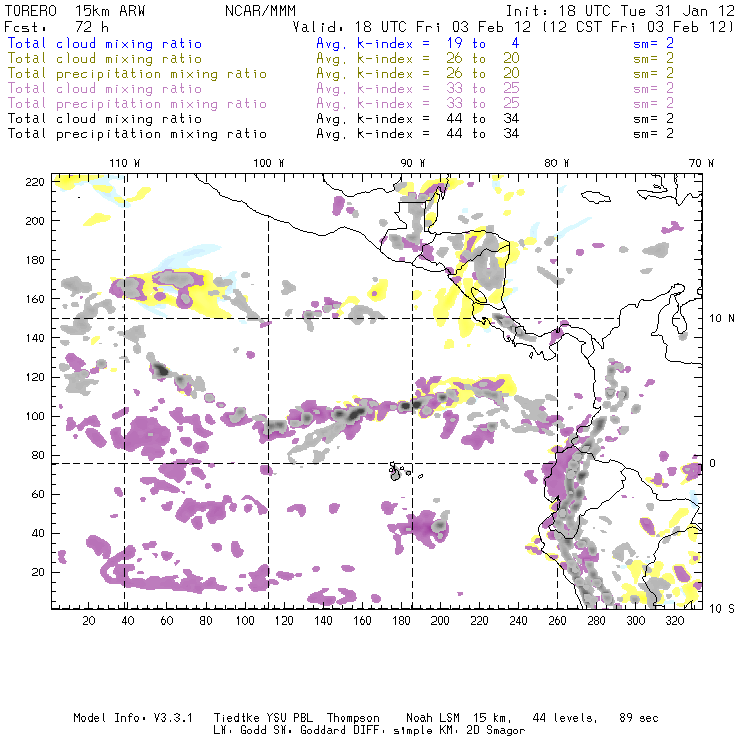Viewport: 740px width, 740px height.
Task: Select the y-axis tick label "140"
Action: (35, 338)
